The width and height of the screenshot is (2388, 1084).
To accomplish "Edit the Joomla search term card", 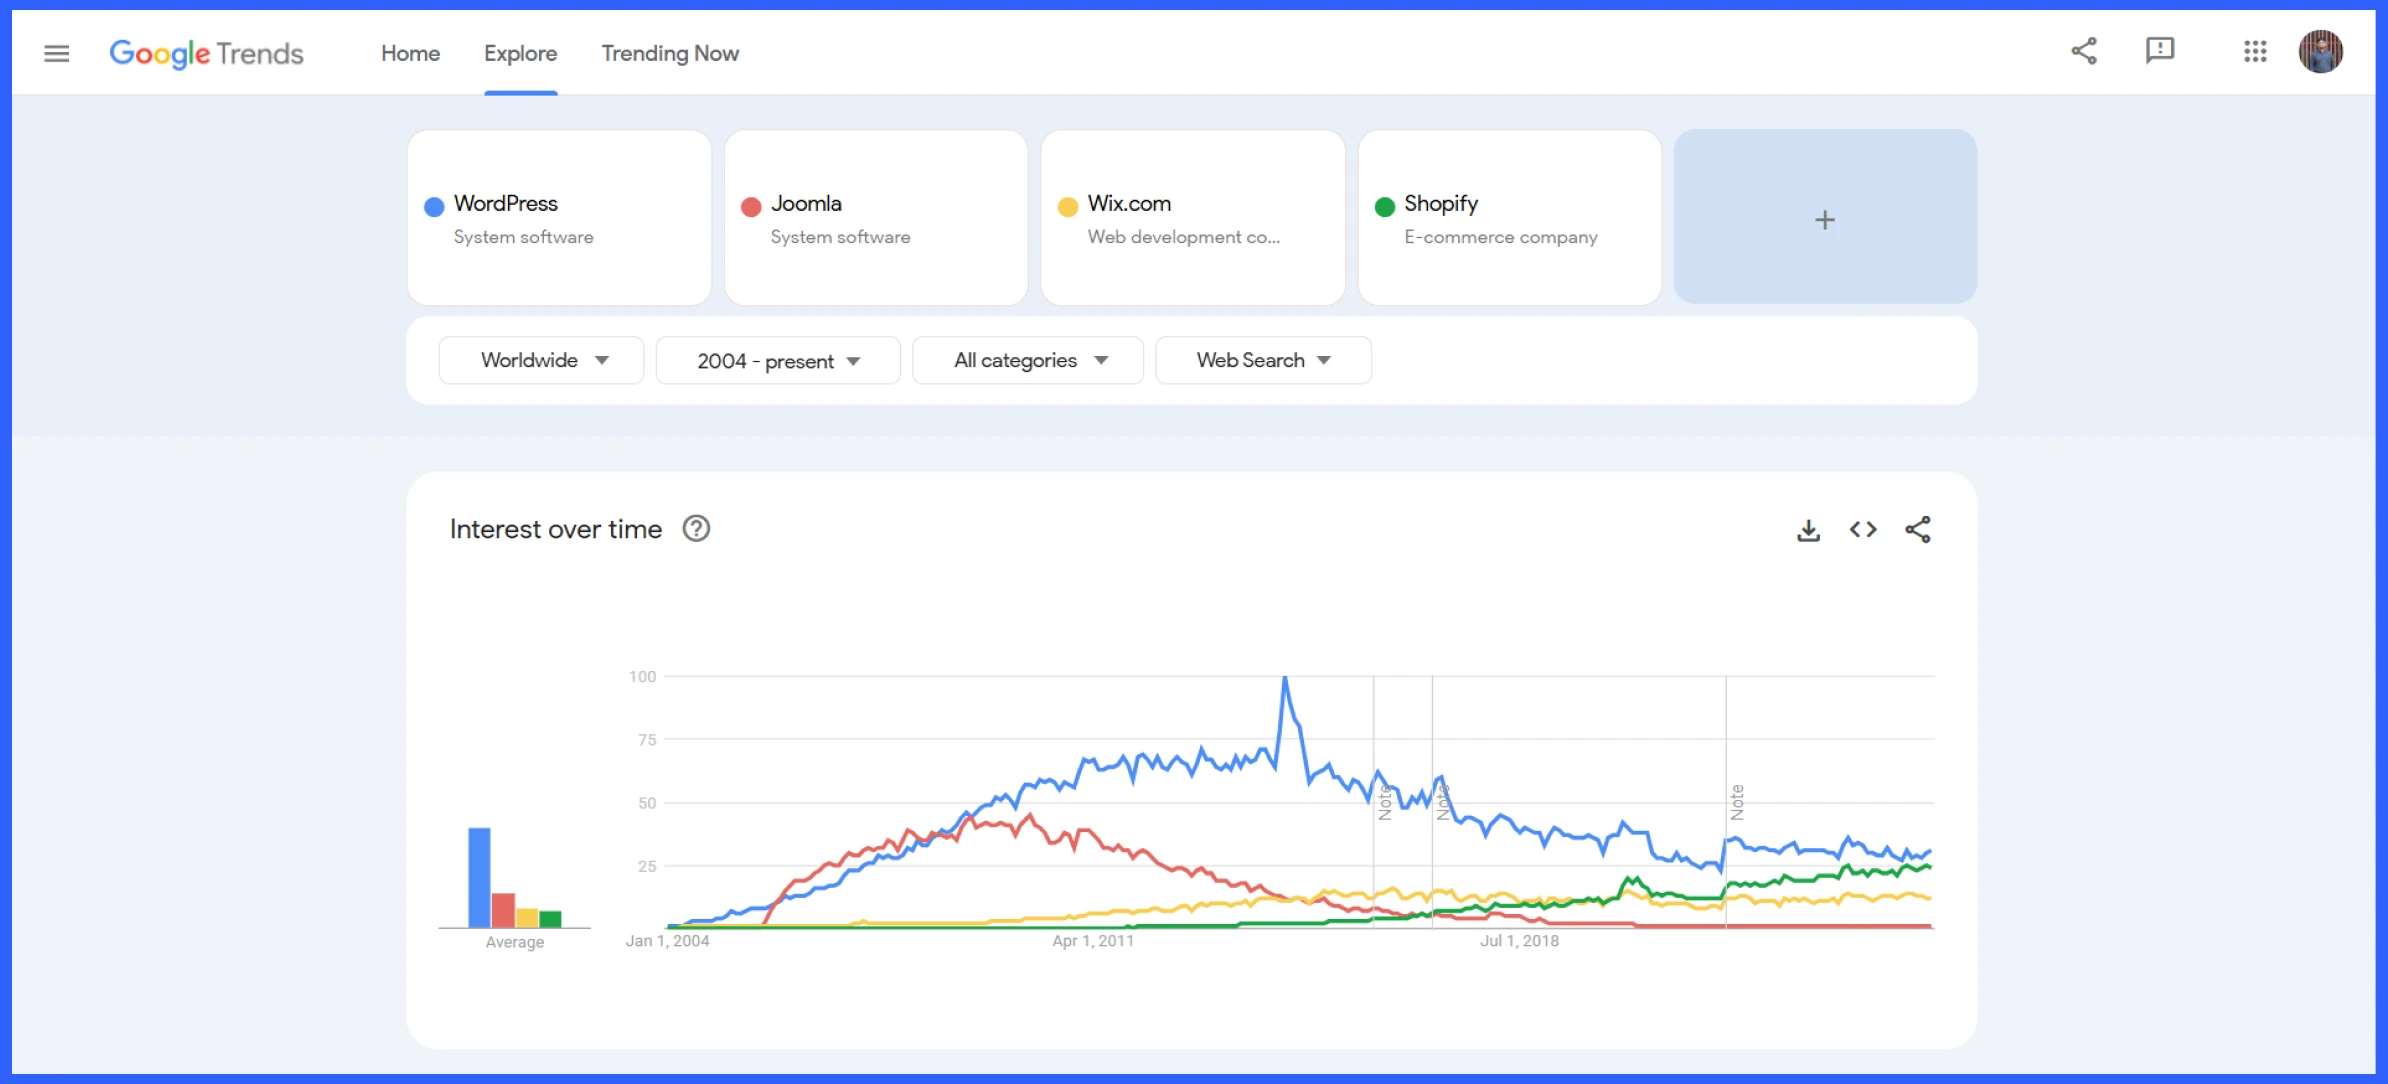I will pyautogui.click(x=876, y=217).
